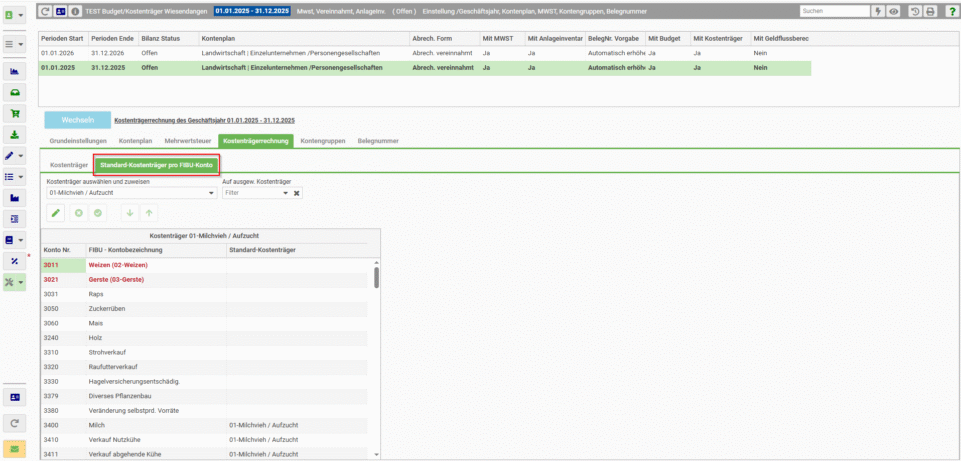Screen dimensions: 961x461
Task: Click the green up arrow button
Action: click(149, 213)
